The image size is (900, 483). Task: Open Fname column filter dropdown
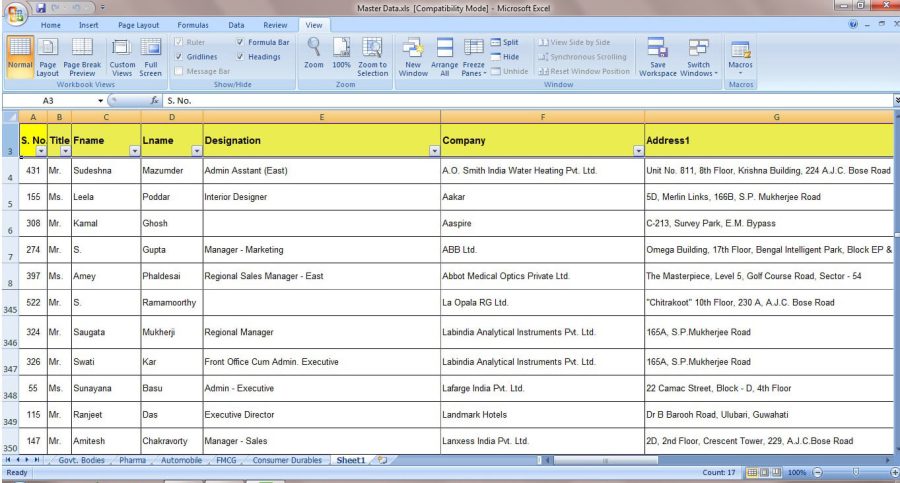[x=135, y=151]
